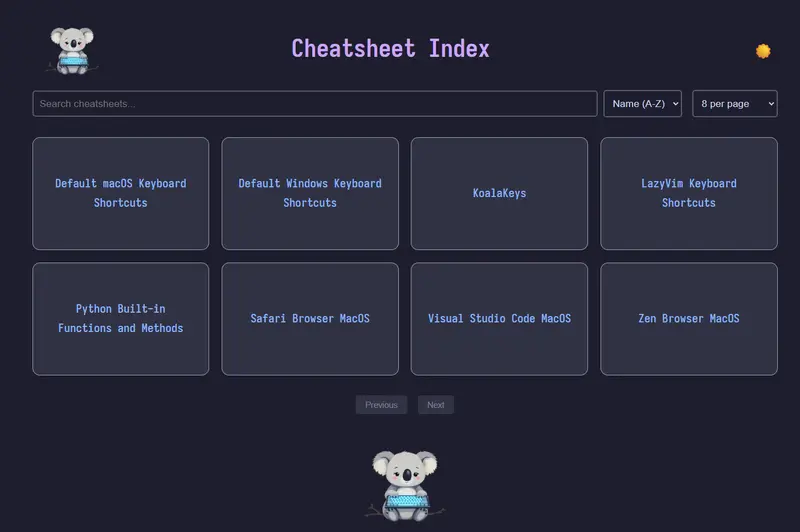
Task: Open Python Built-in Functions and Methods card
Action: [x=120, y=319]
